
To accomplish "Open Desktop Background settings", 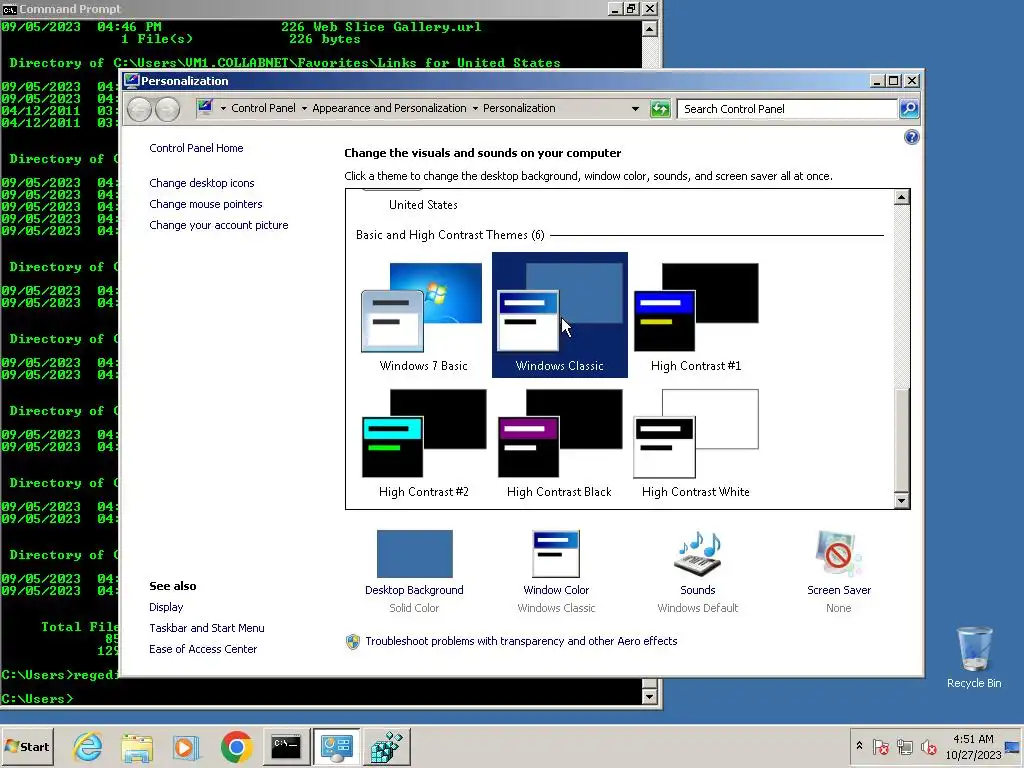I will coord(415,554).
